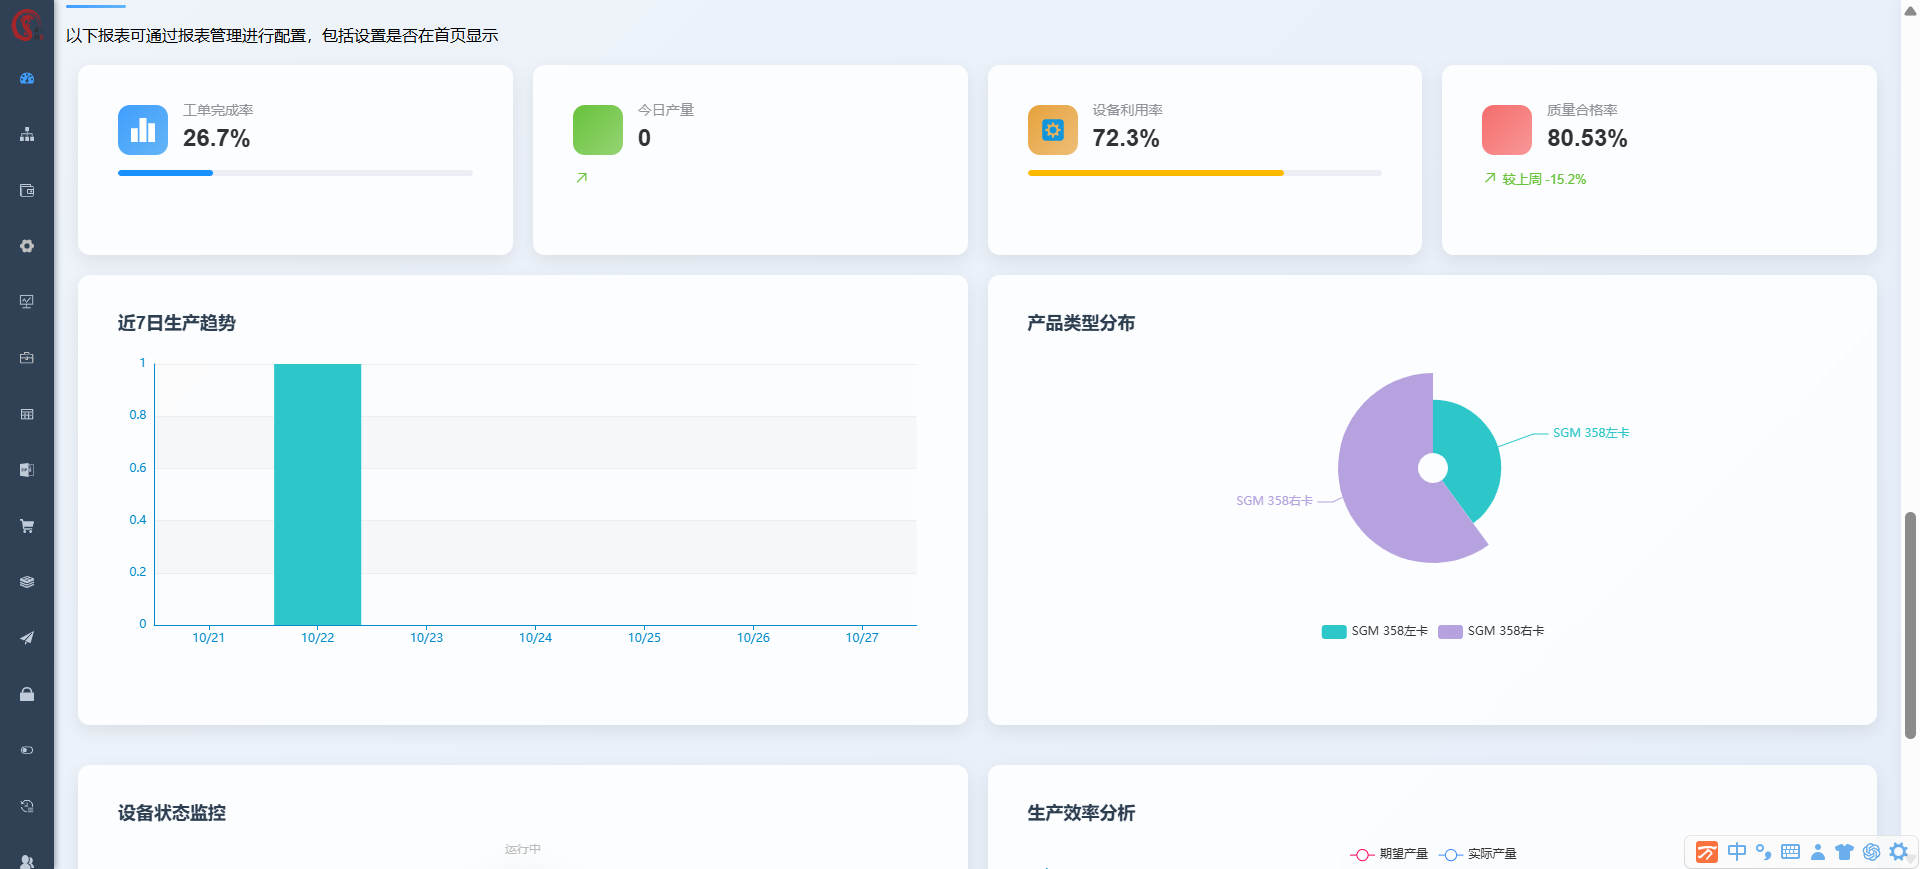Click the green icon for 今日产量
The width and height of the screenshot is (1920, 869).
point(598,130)
